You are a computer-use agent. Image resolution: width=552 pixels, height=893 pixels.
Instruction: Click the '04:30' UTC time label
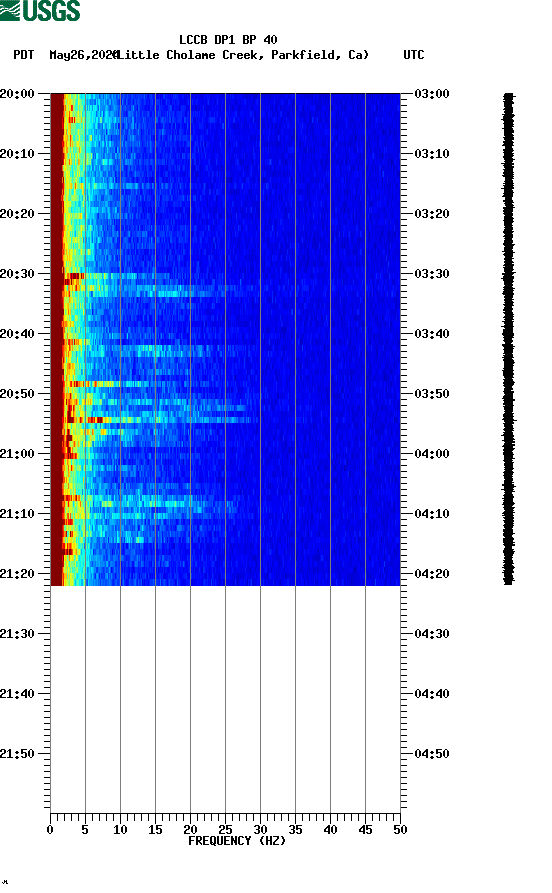(432, 634)
